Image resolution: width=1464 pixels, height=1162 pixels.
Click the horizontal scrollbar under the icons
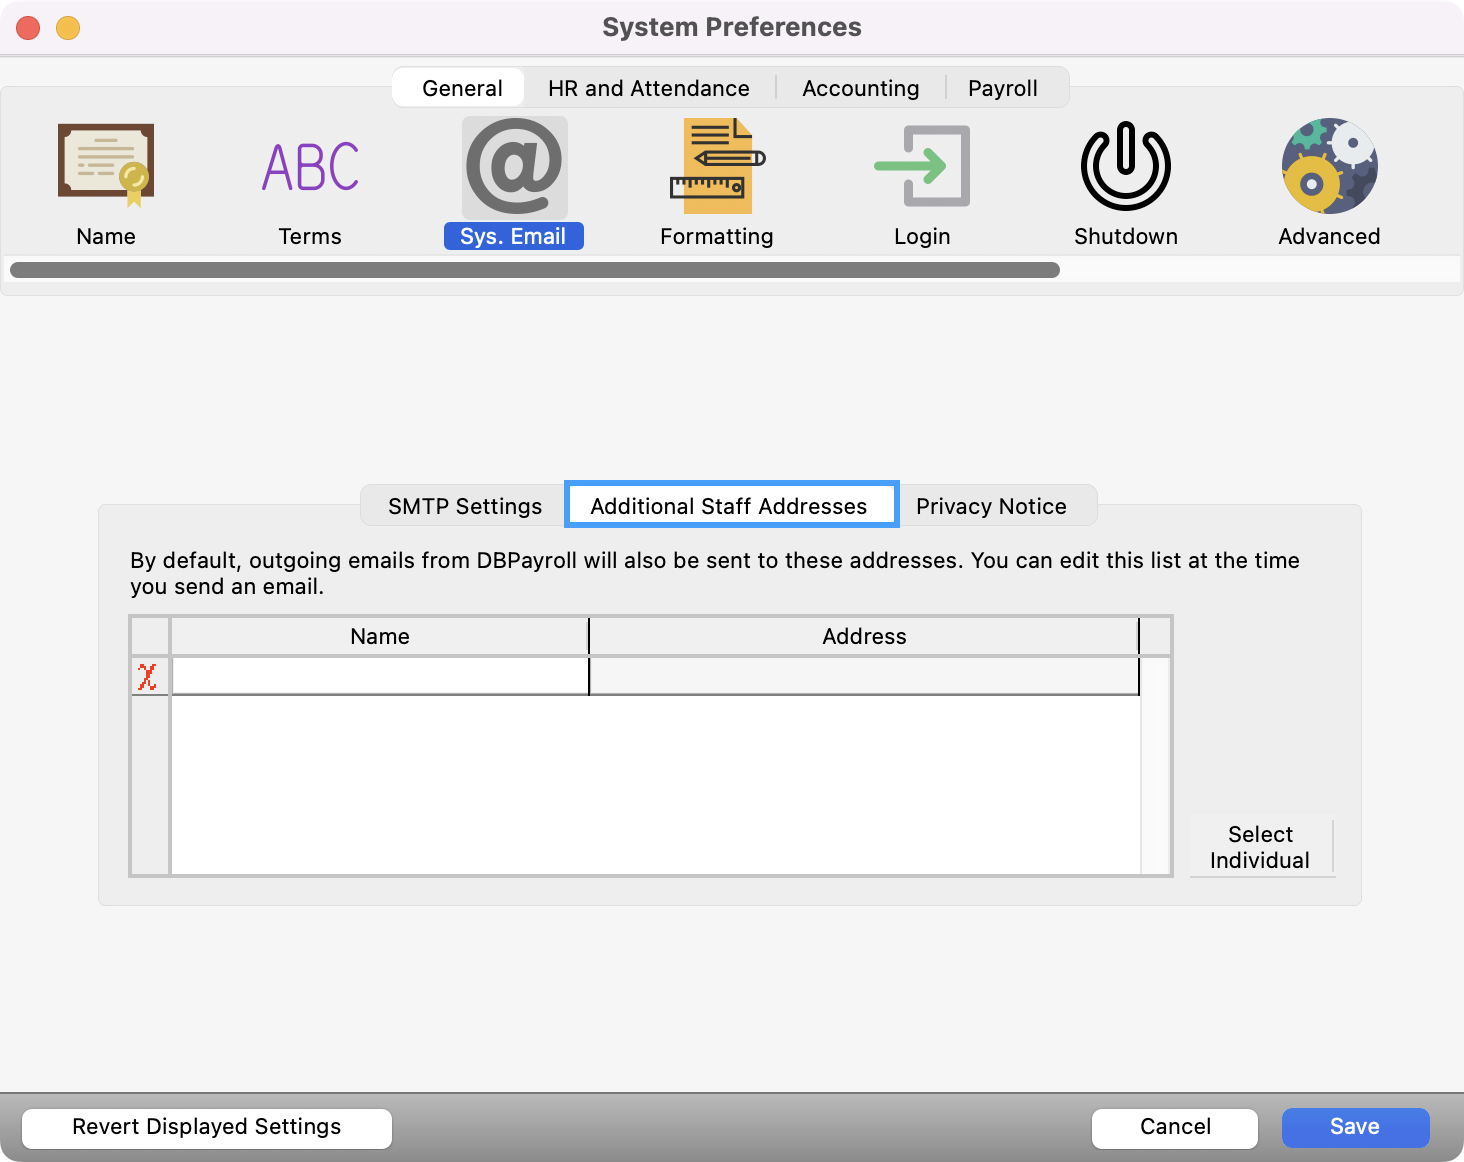534,270
